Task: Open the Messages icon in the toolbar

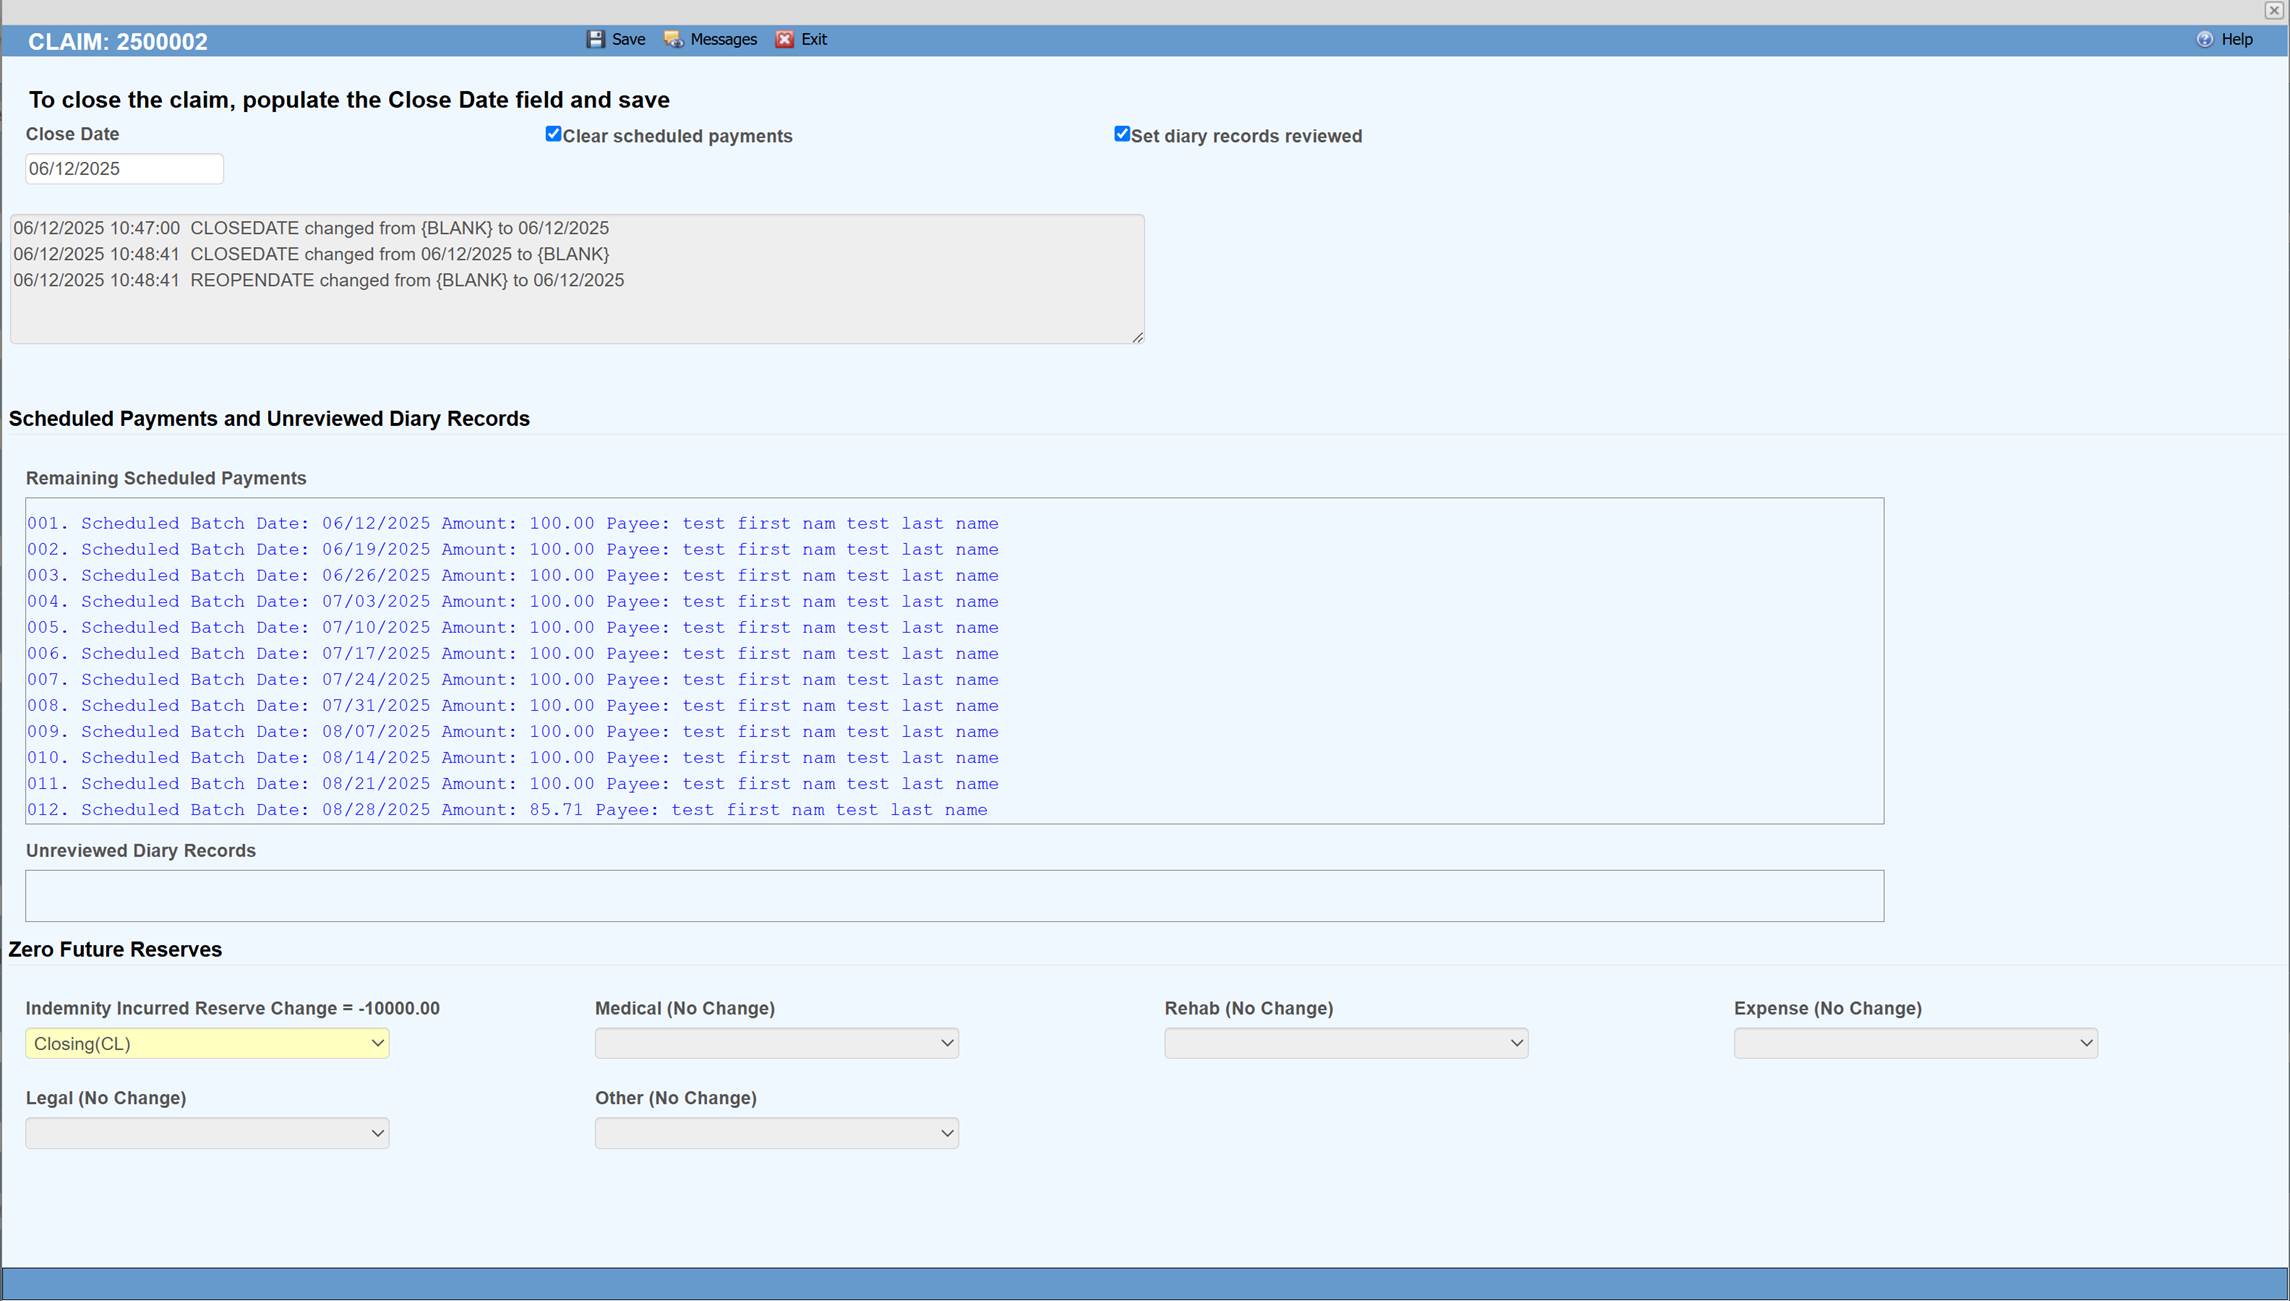Action: pyautogui.click(x=672, y=39)
